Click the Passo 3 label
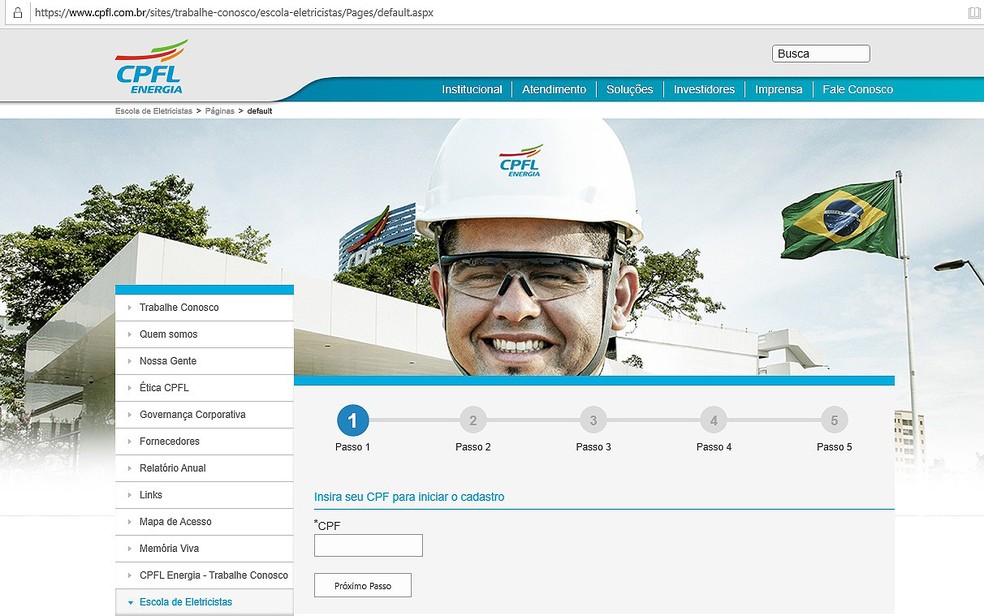Viewport: 984px width, 616px height. click(x=594, y=447)
